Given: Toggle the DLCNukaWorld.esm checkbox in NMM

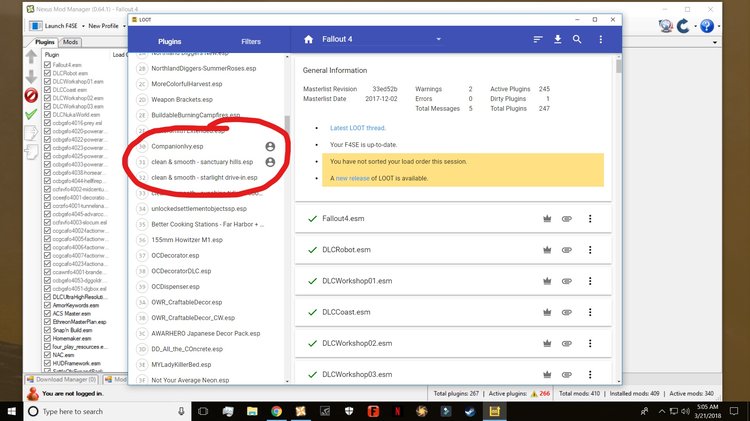Looking at the screenshot, I should pyautogui.click(x=47, y=114).
